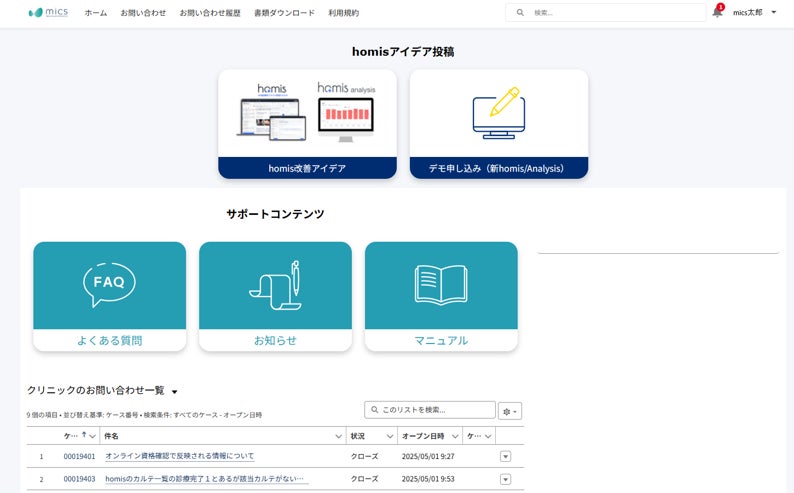The height and width of the screenshot is (493, 794).
Task: Open case number 00019403 link
Action: tap(79, 479)
